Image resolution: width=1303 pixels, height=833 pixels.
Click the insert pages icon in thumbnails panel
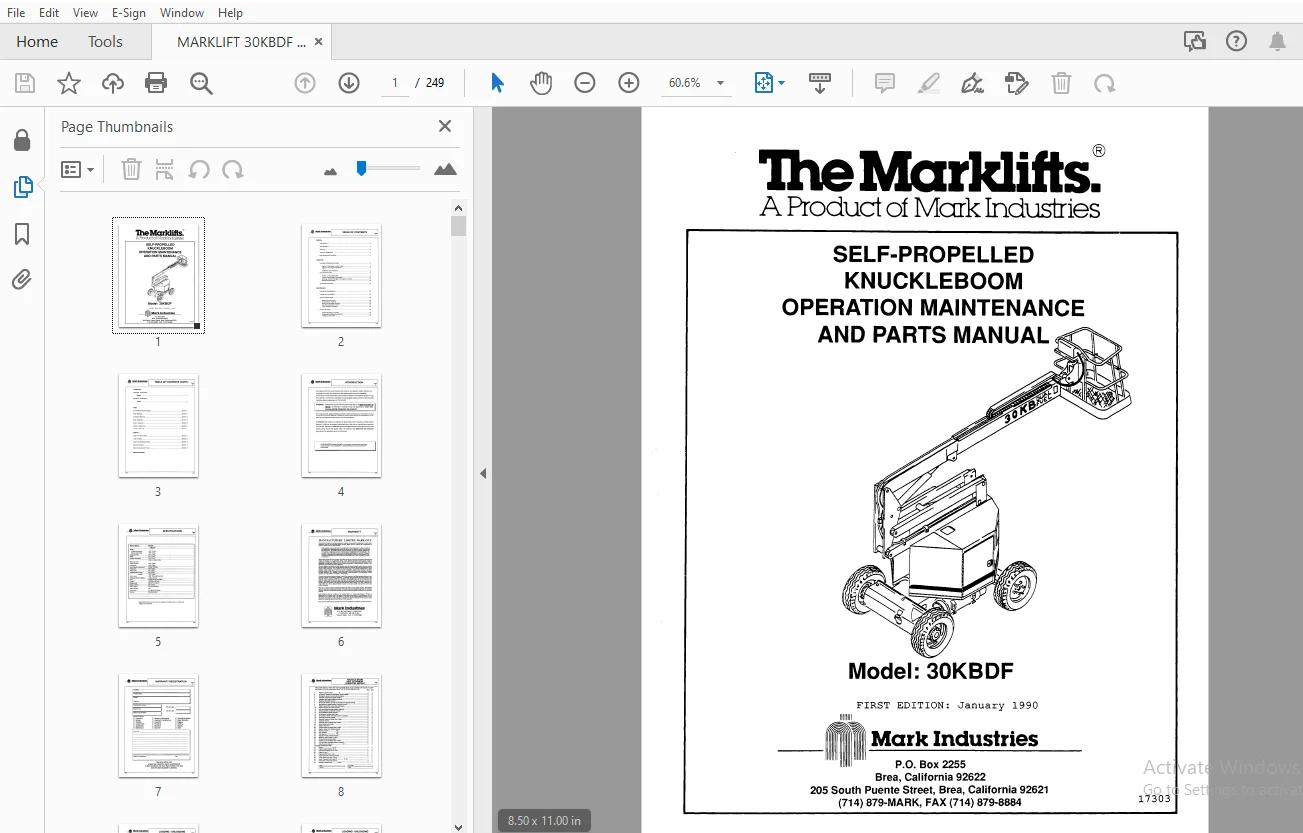click(x=165, y=170)
